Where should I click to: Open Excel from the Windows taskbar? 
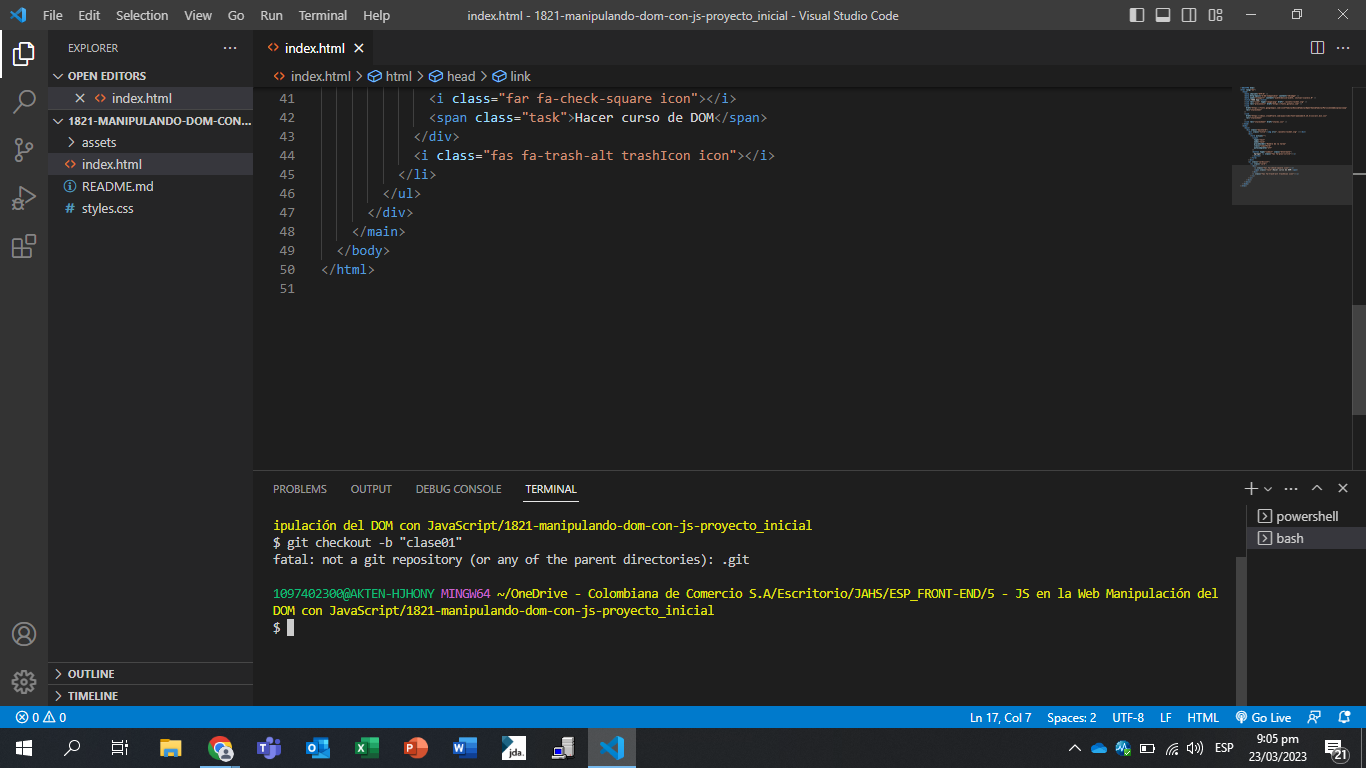click(x=367, y=747)
